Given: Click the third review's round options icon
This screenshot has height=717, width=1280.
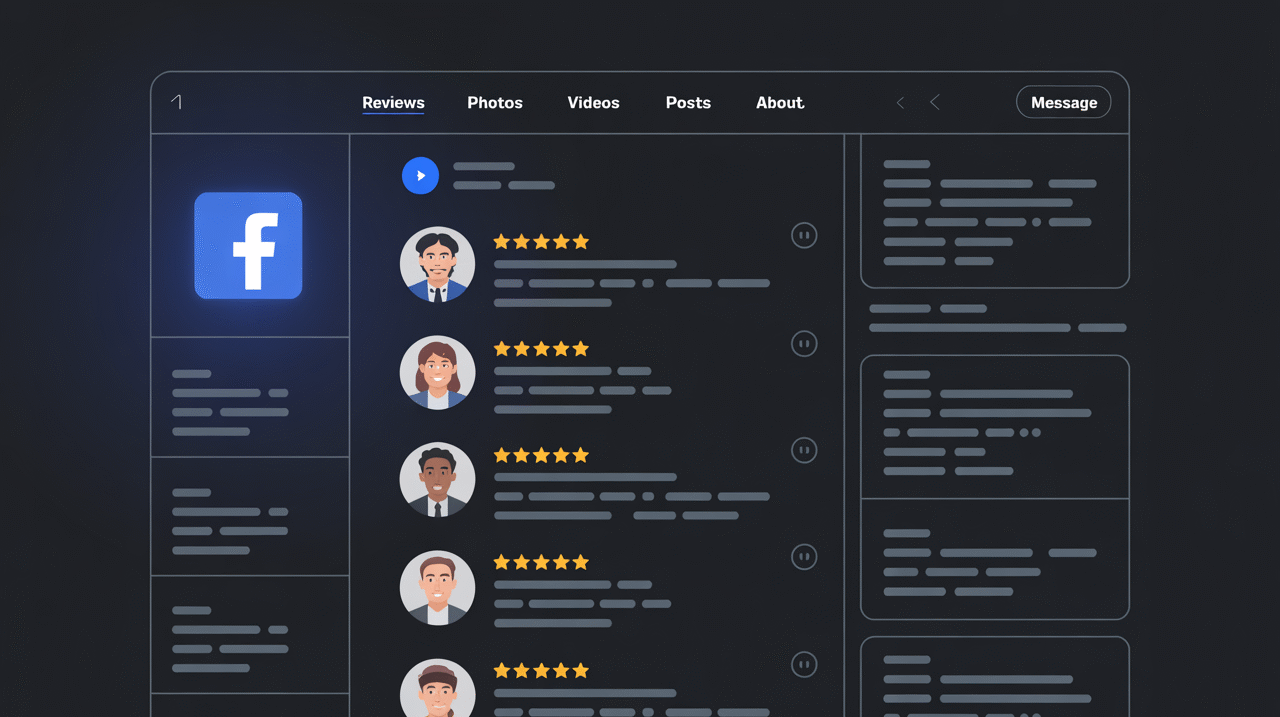Looking at the screenshot, I should click(x=804, y=450).
